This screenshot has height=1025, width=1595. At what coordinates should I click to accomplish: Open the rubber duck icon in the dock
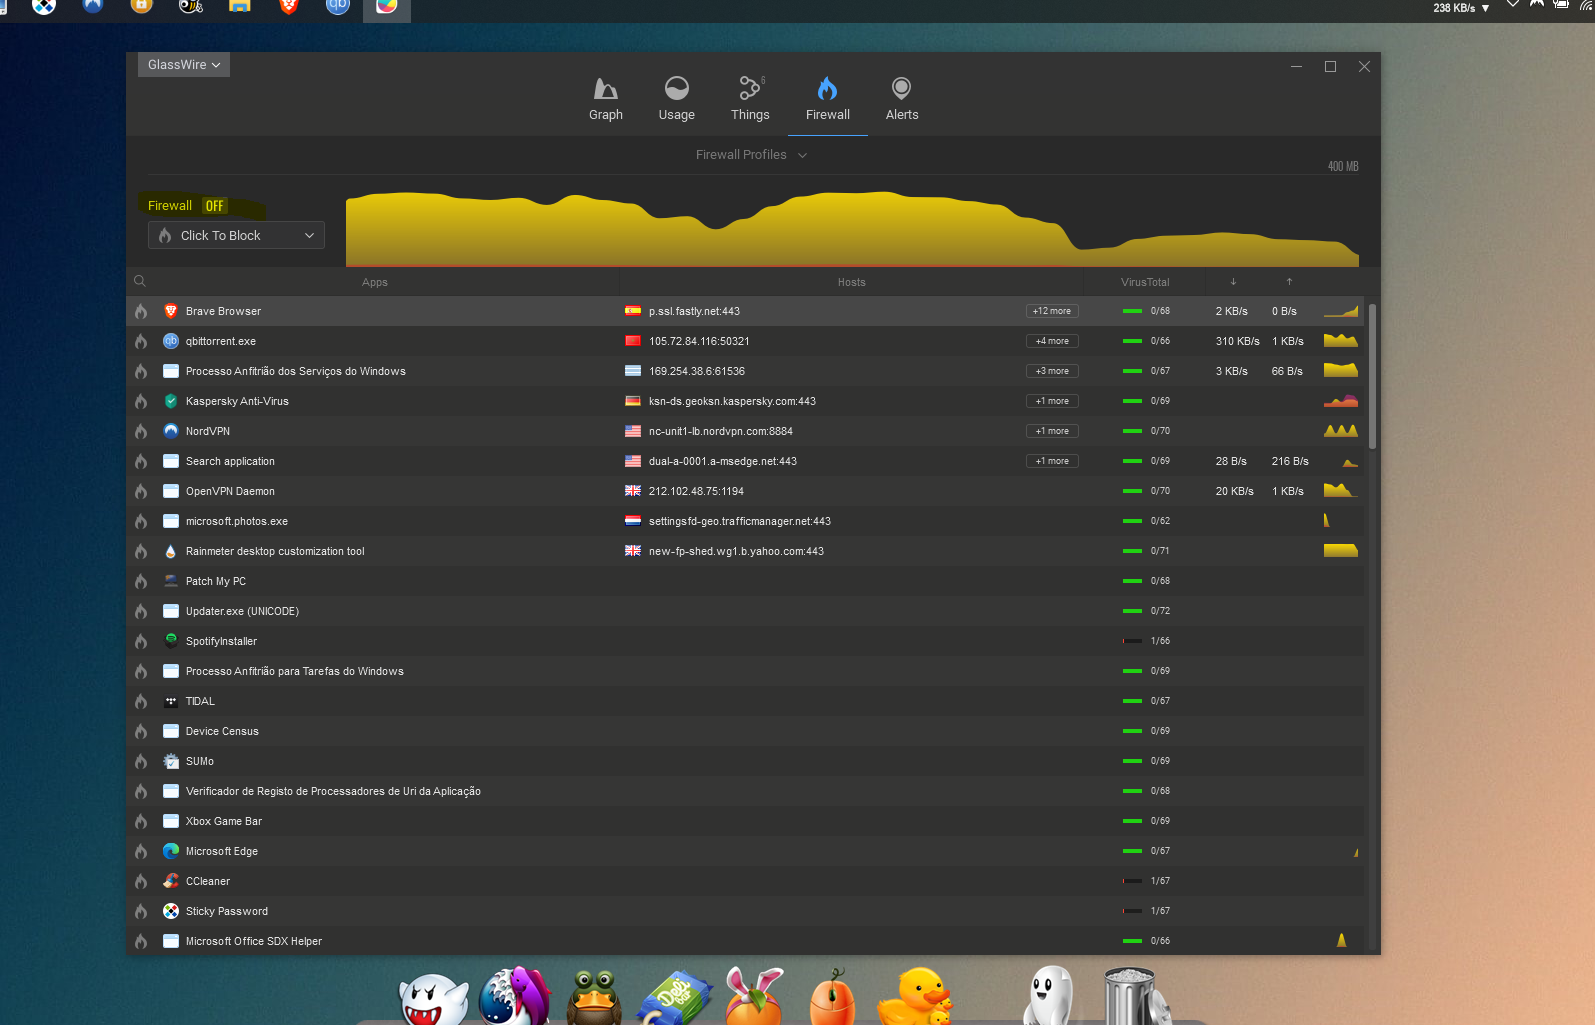point(915,996)
